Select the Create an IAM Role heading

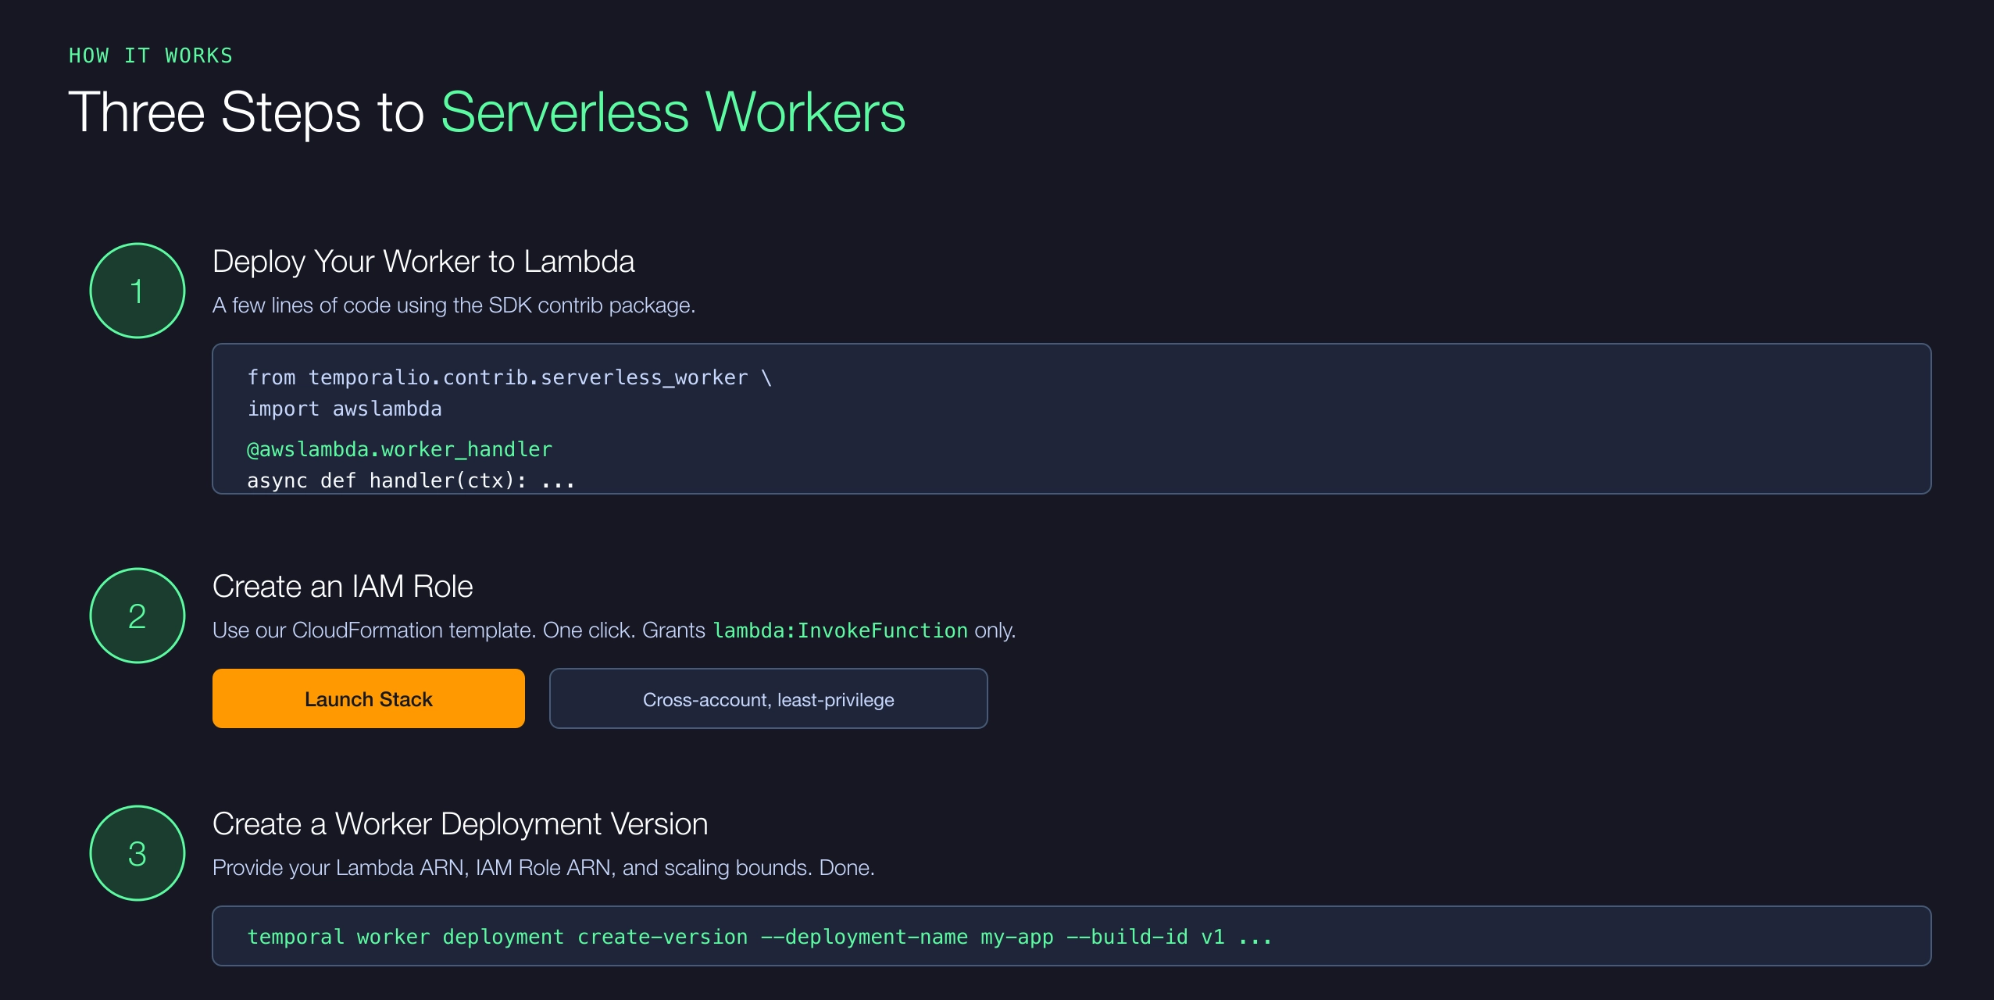[342, 586]
